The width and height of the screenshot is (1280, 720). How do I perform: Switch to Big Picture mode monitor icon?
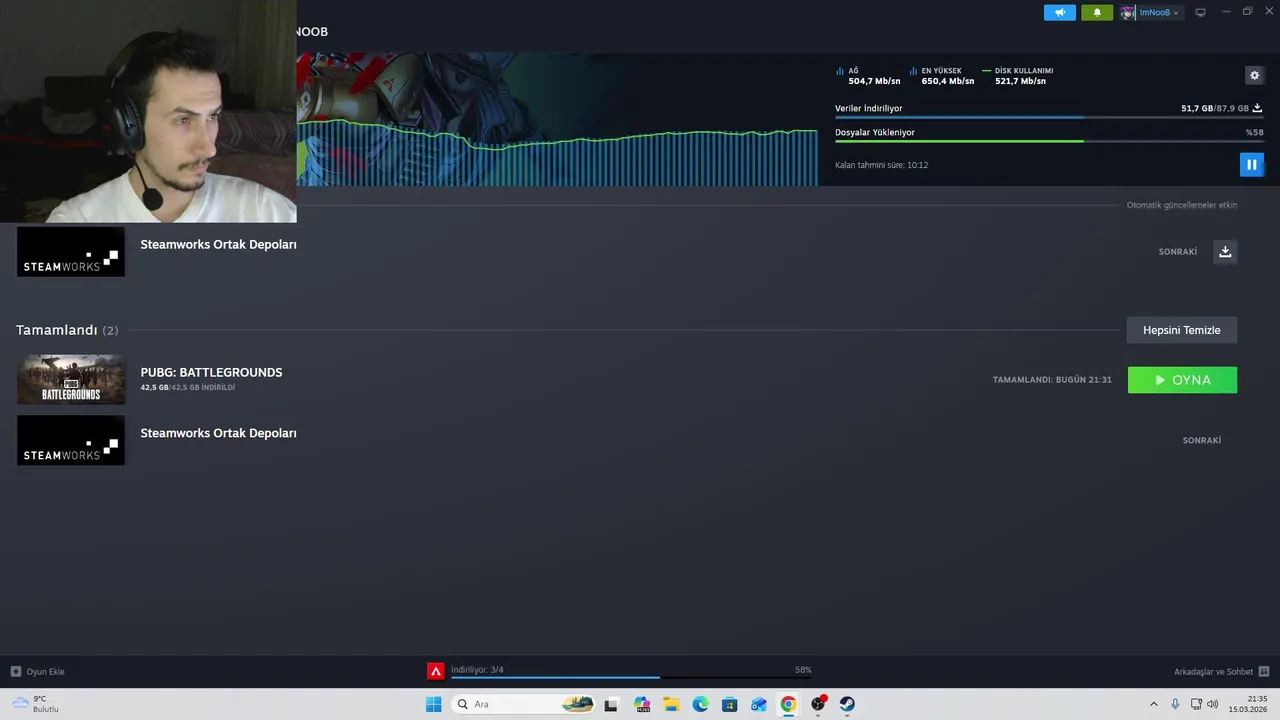click(1201, 12)
